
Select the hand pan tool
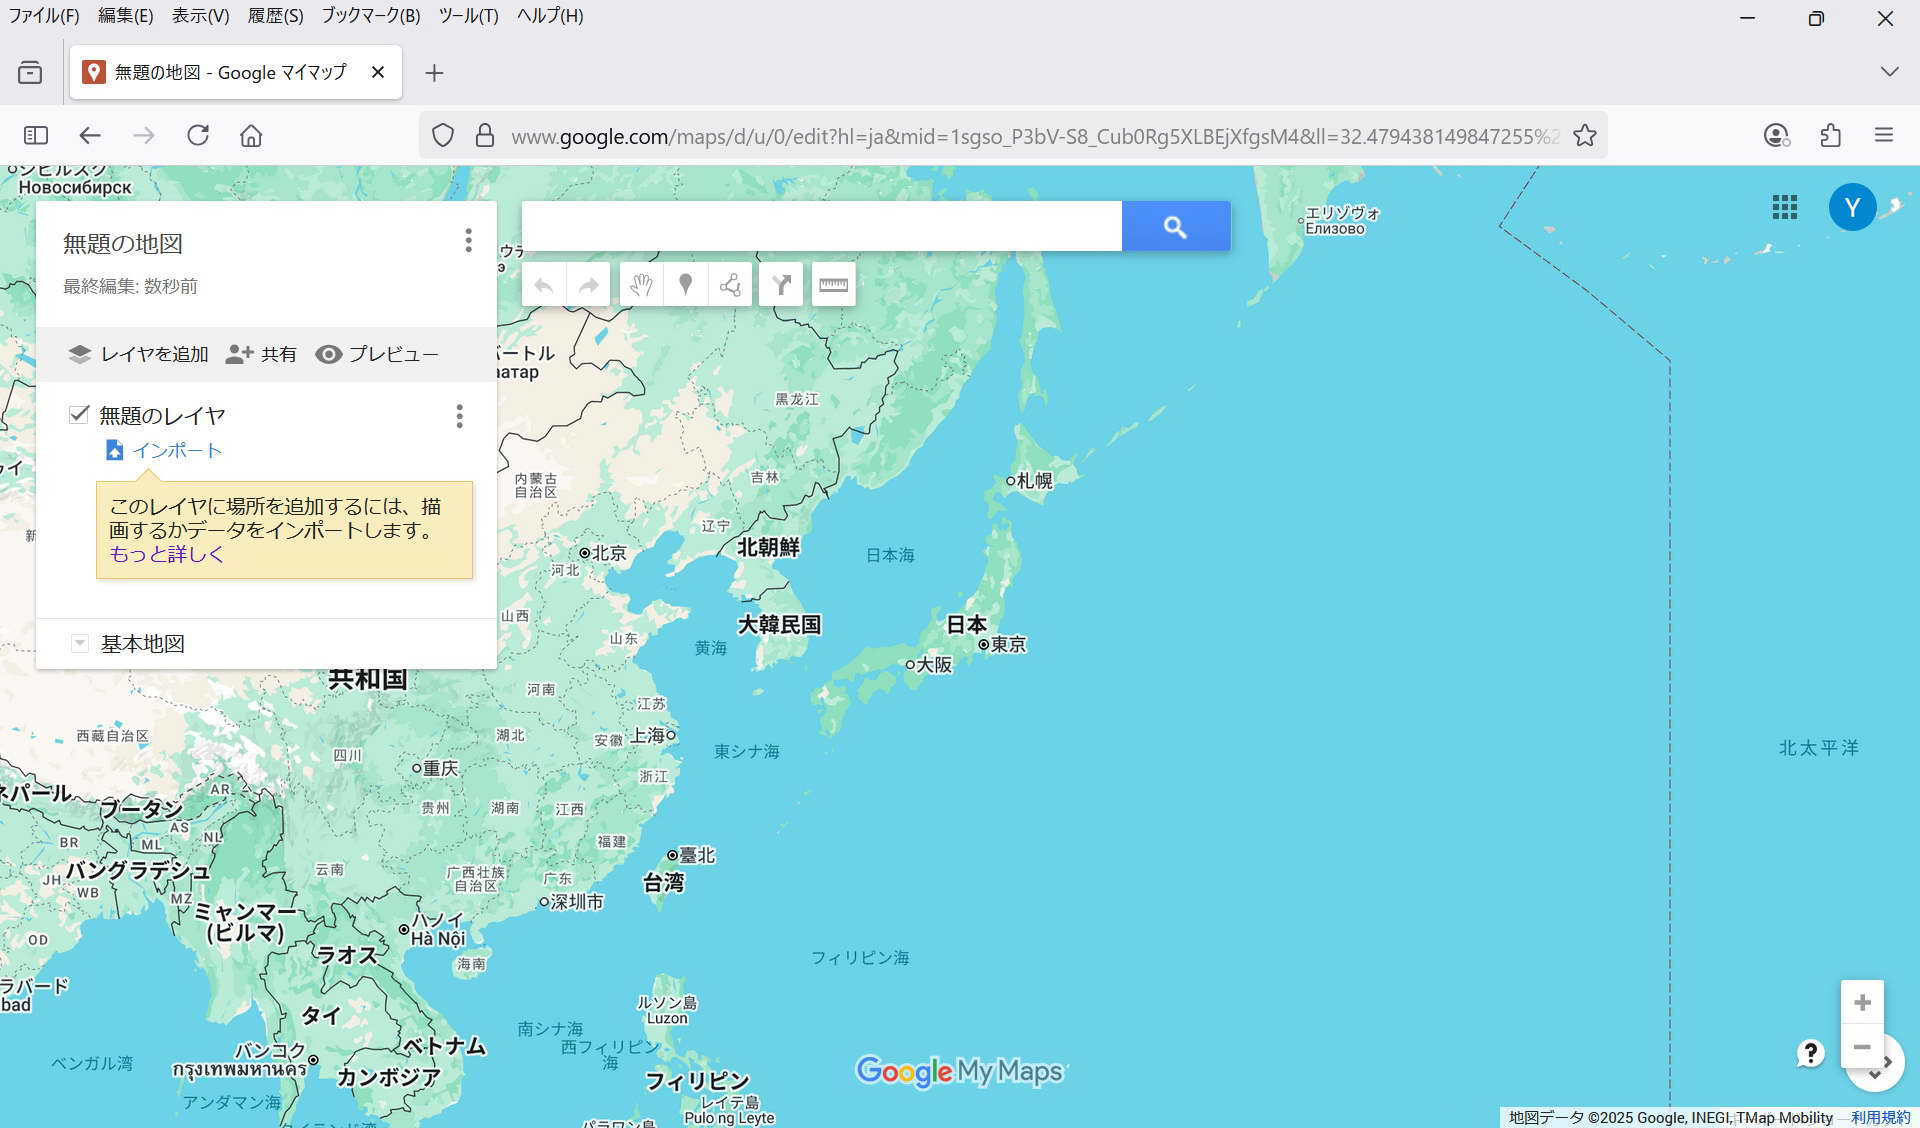(x=641, y=285)
